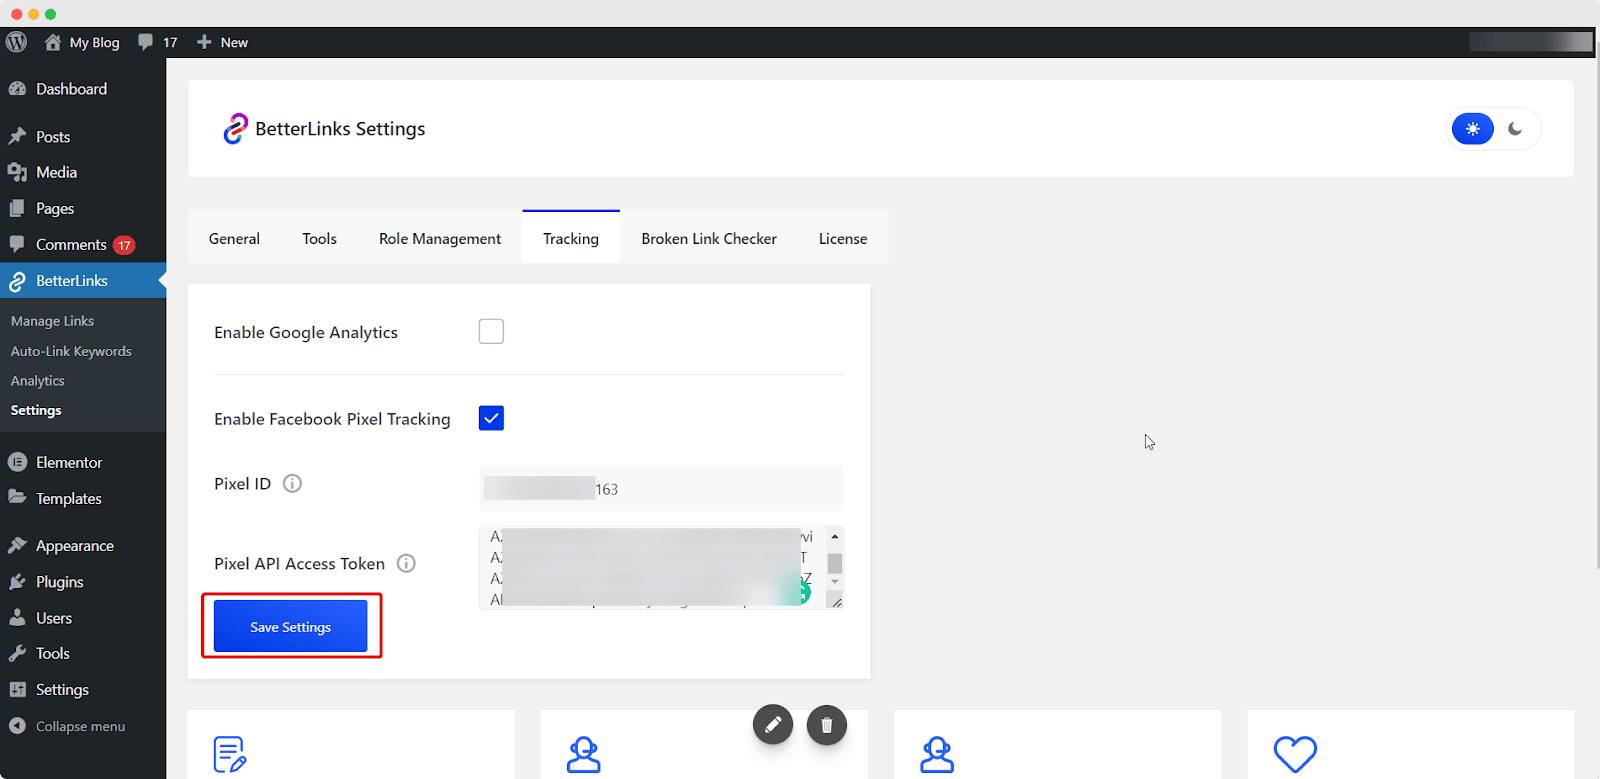Open Auto-Link Keywords submenu
Viewport: 1600px width, 779px height.
[x=71, y=351]
